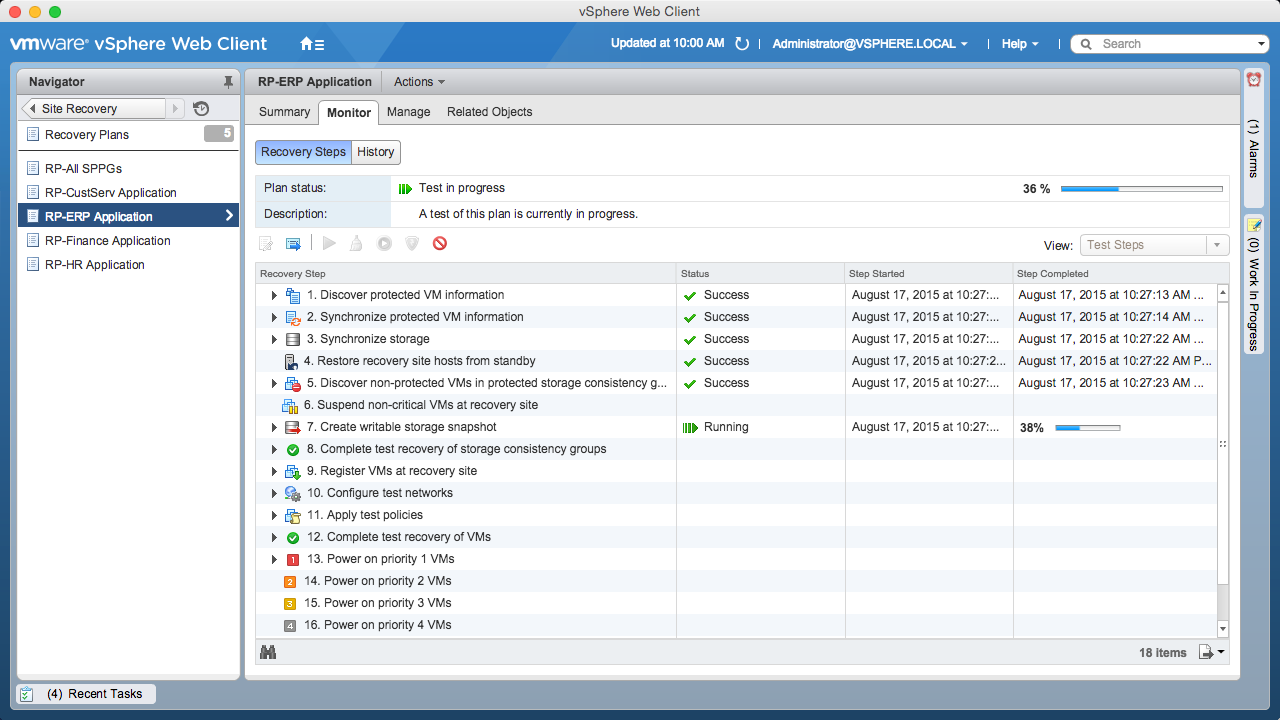Sort by Step Completed column header
The width and height of the screenshot is (1280, 720).
coord(1121,273)
